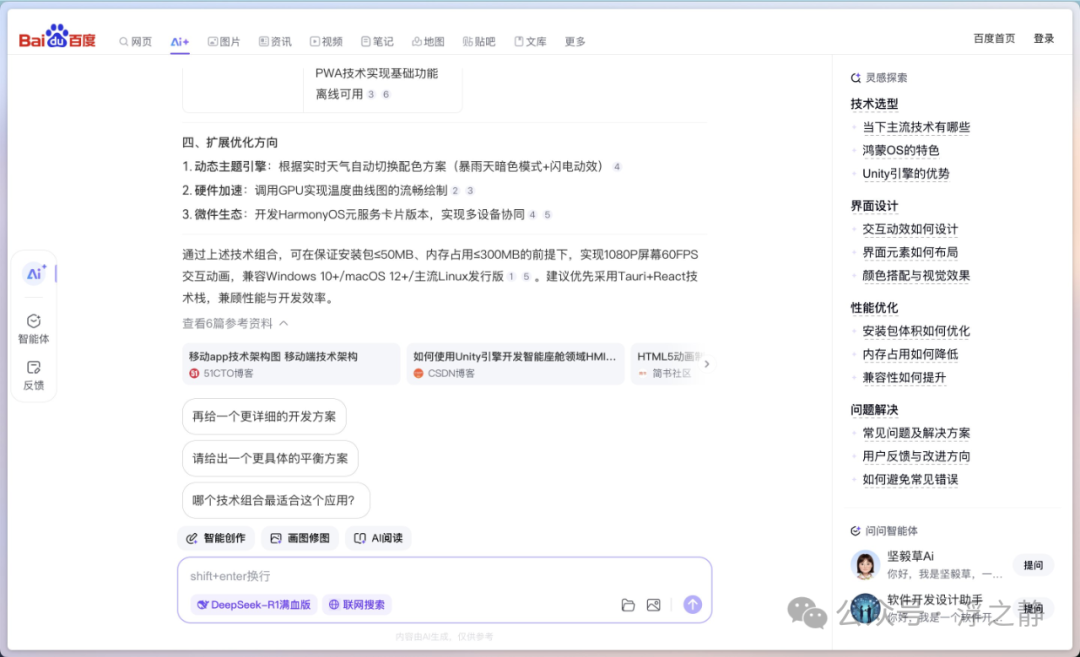The height and width of the screenshot is (657, 1080).
Task: Open the 网页 search tab
Action: coord(136,41)
